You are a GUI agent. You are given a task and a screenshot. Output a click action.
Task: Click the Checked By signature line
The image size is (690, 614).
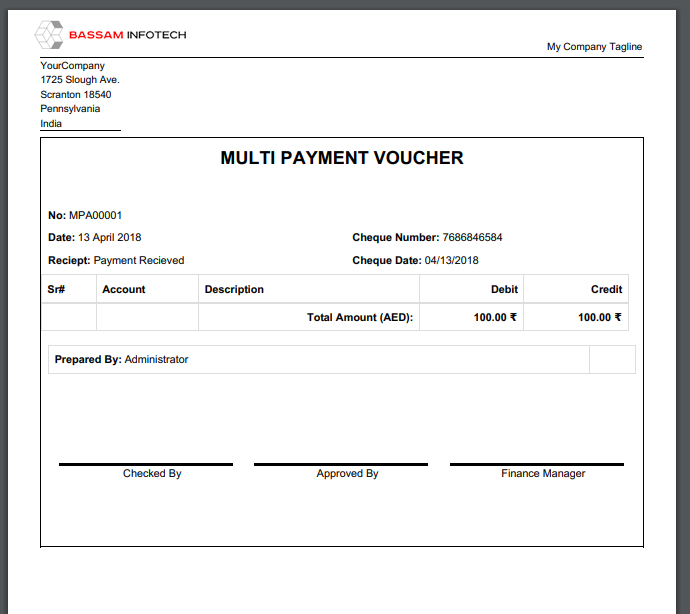click(x=146, y=464)
